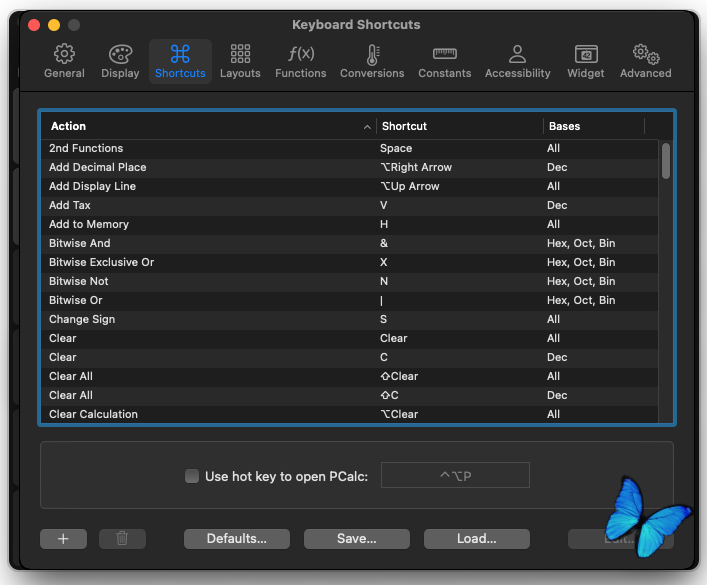Select the Add Display Line row
The height and width of the screenshot is (585, 707).
click(x=349, y=186)
